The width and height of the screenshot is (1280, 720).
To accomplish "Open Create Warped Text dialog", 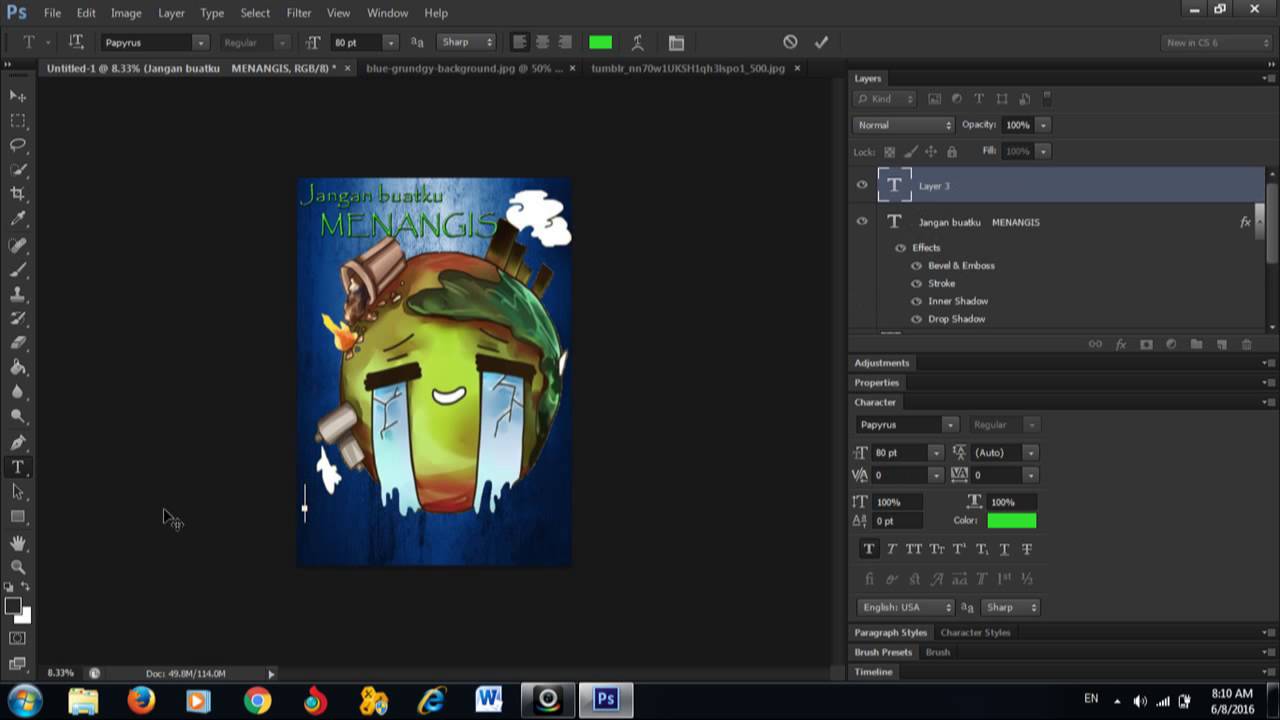I will coord(637,42).
